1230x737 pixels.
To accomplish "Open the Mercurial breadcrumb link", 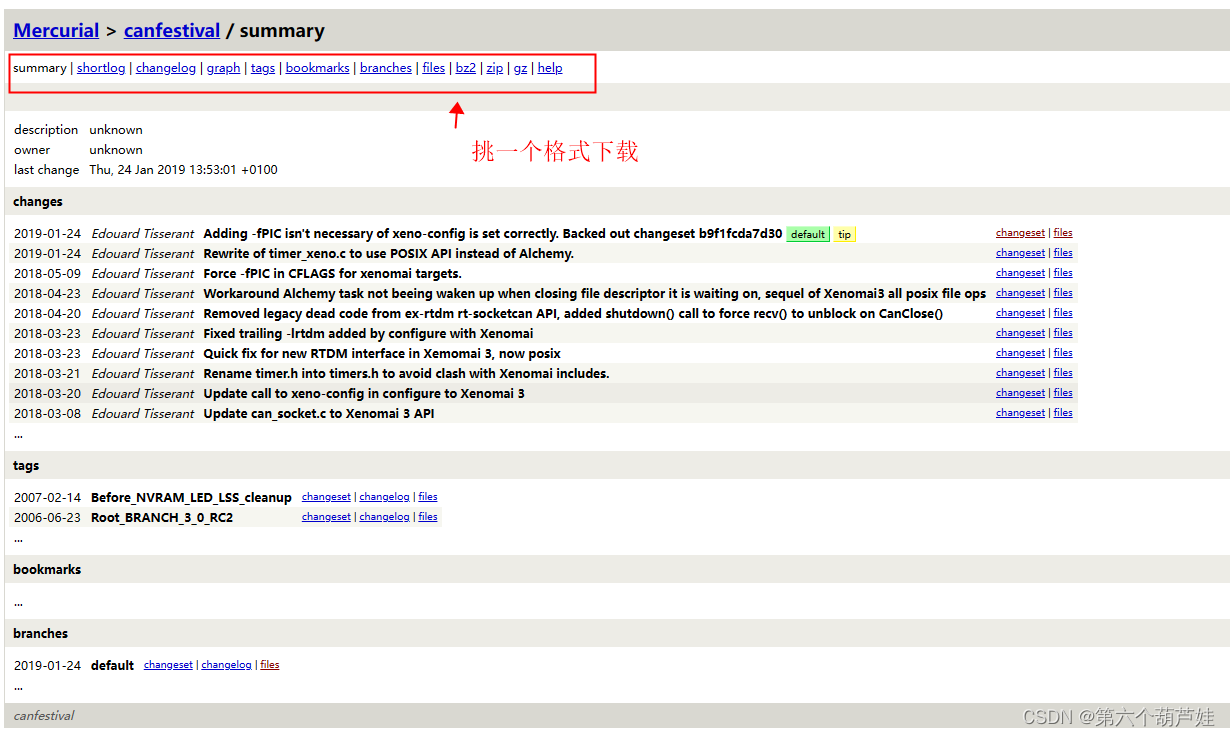I will 56,30.
